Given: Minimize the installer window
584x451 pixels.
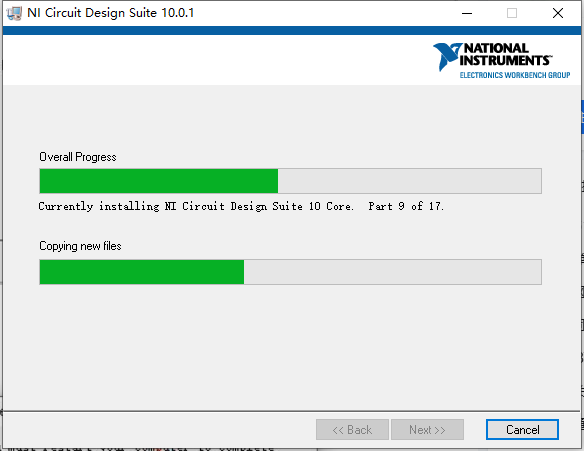Looking at the screenshot, I should point(467,13).
